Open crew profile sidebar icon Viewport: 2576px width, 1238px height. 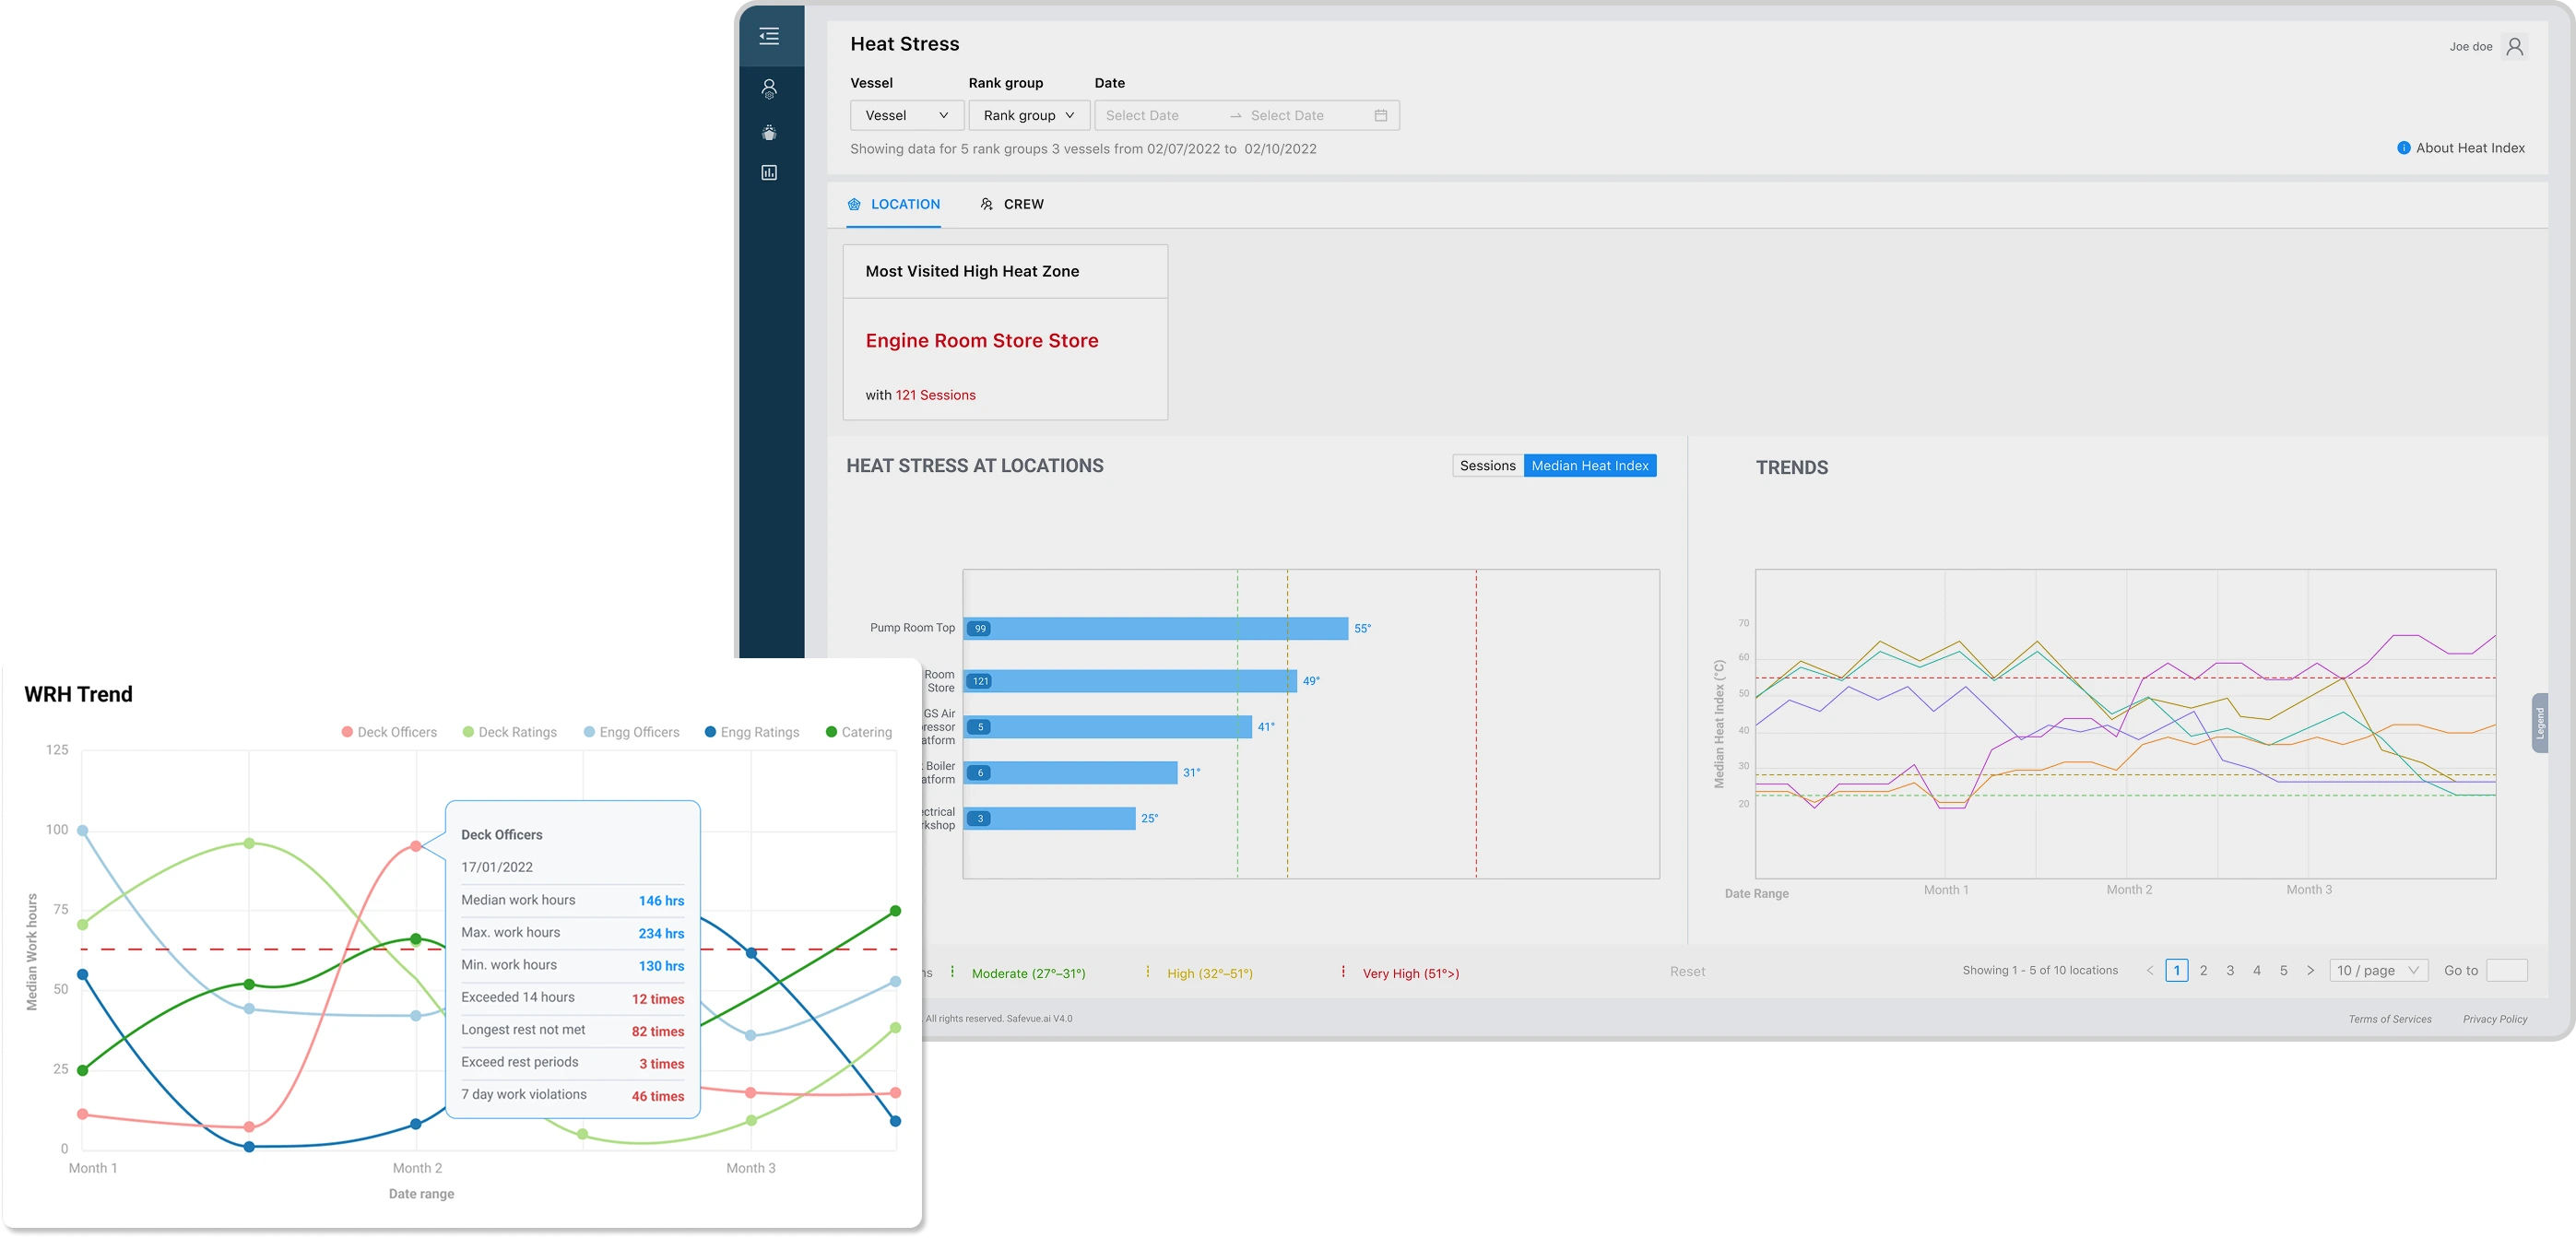click(x=768, y=89)
